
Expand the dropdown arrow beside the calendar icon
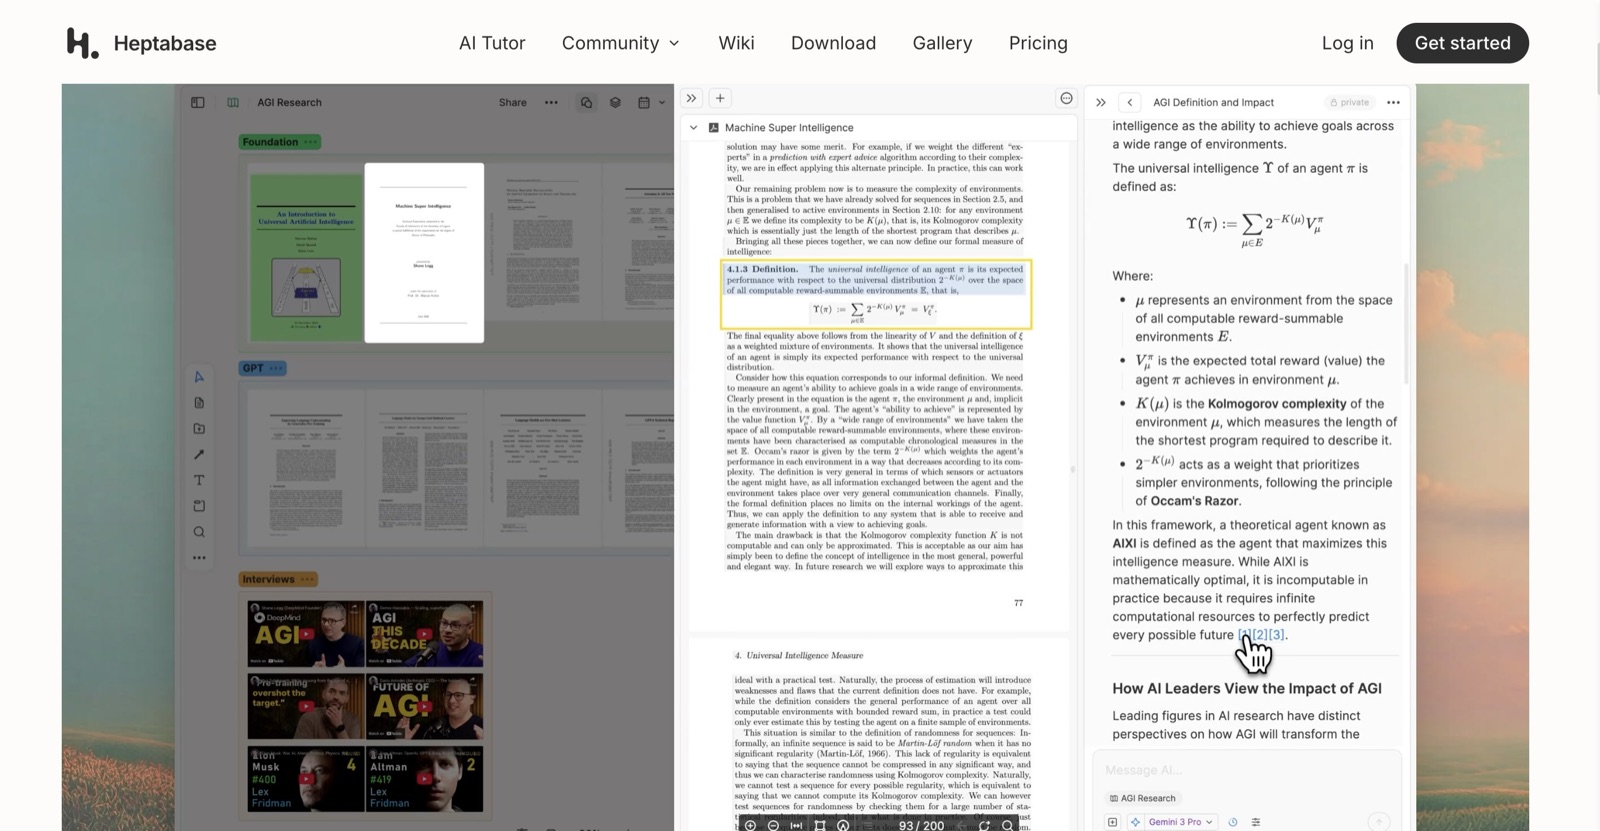662,102
